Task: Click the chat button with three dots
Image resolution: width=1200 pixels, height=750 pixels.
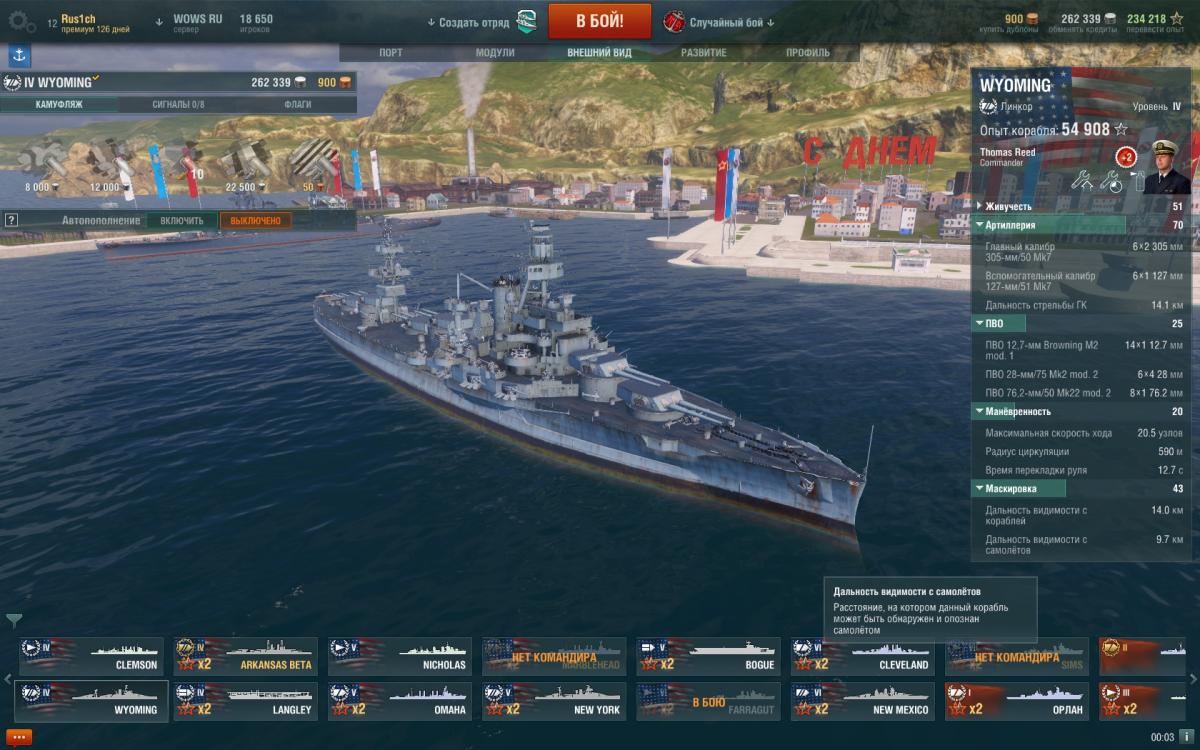Action: pos(20,738)
